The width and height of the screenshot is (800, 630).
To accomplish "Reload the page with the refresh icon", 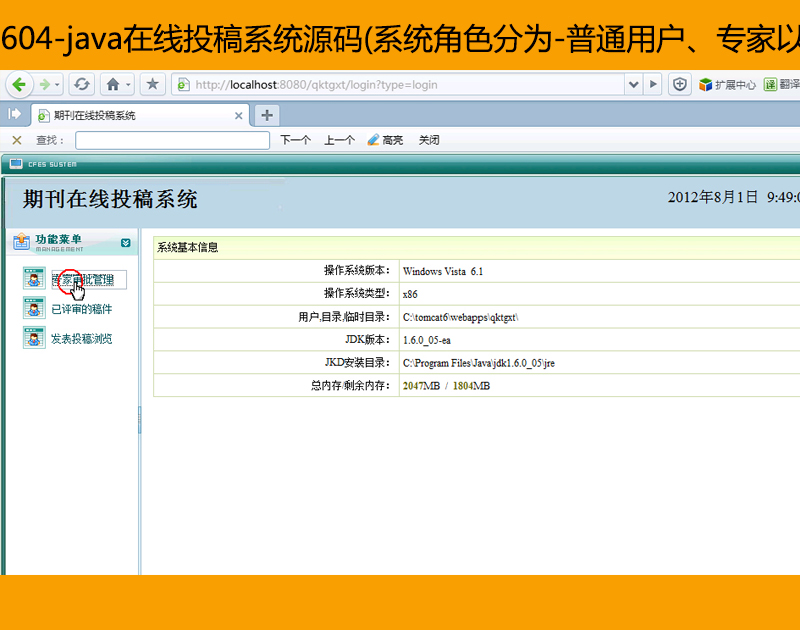I will click(82, 85).
